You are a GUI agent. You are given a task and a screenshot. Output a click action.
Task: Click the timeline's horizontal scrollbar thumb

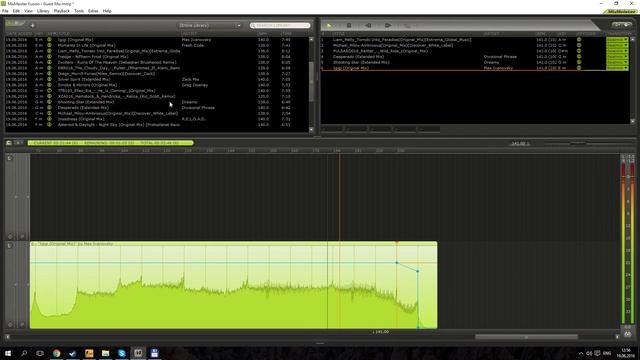coord(527,337)
